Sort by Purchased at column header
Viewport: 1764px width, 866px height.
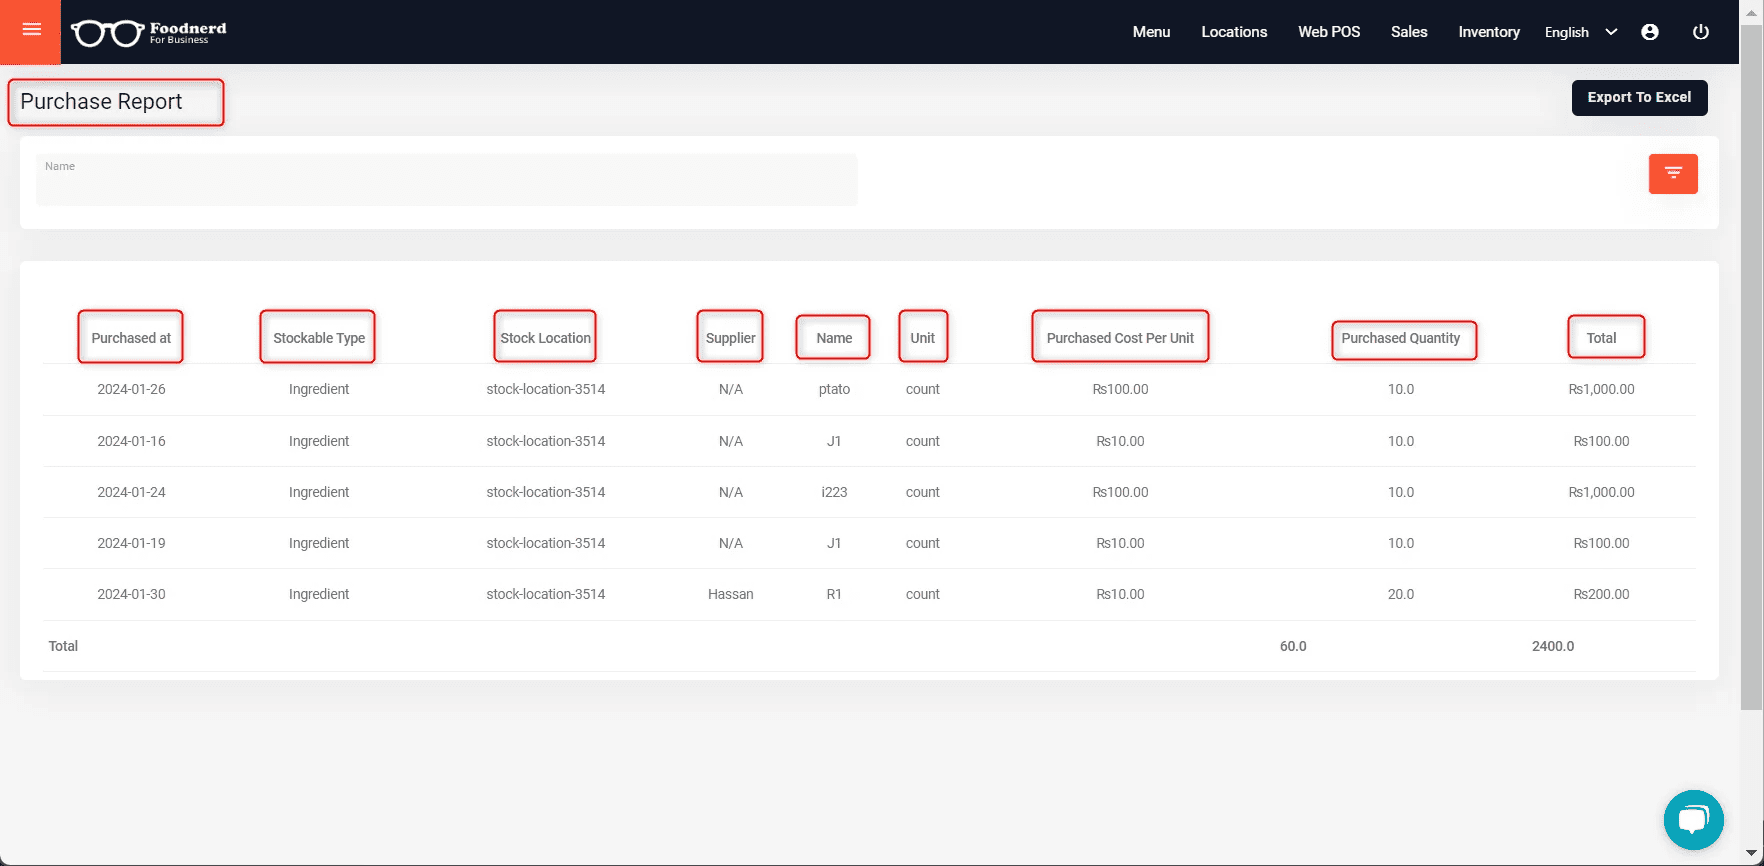[x=131, y=338]
